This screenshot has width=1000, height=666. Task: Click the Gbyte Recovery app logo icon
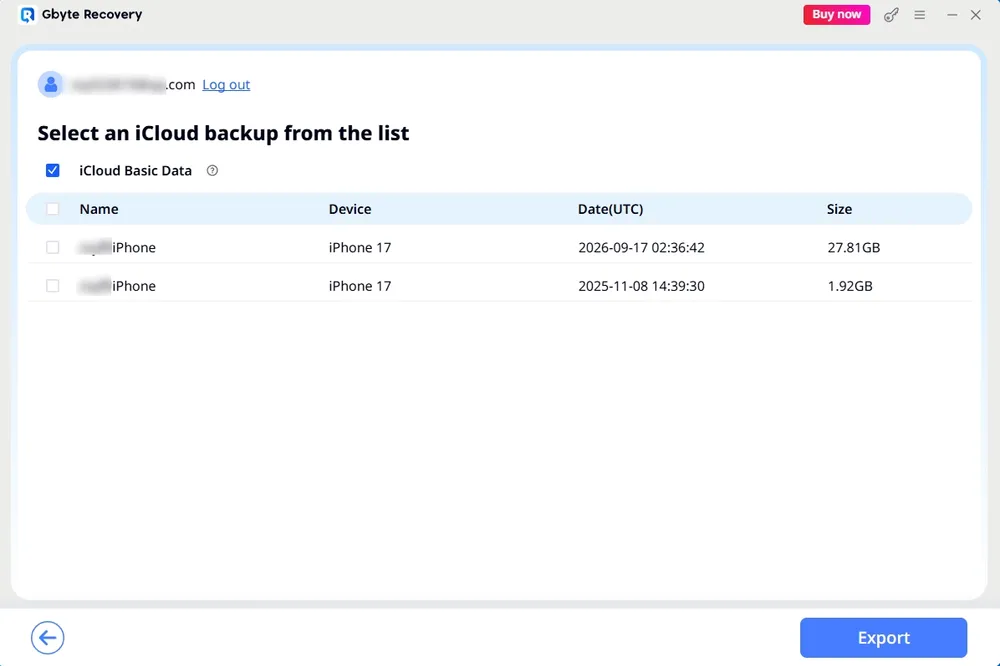tap(27, 15)
